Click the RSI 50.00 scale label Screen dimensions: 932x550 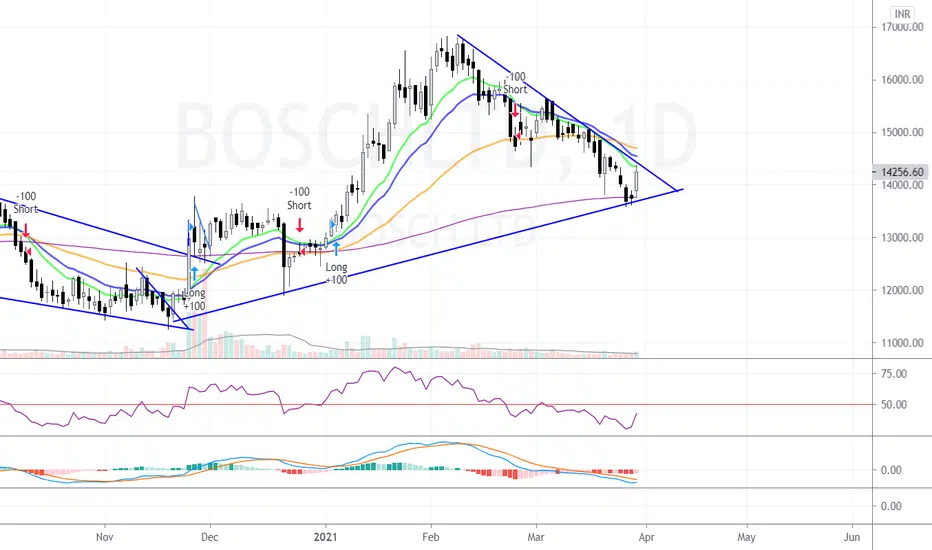tap(894, 404)
